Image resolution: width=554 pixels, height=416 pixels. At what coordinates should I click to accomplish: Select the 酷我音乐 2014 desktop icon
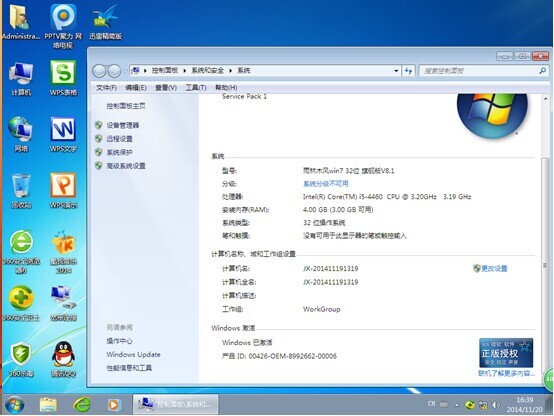coord(63,252)
